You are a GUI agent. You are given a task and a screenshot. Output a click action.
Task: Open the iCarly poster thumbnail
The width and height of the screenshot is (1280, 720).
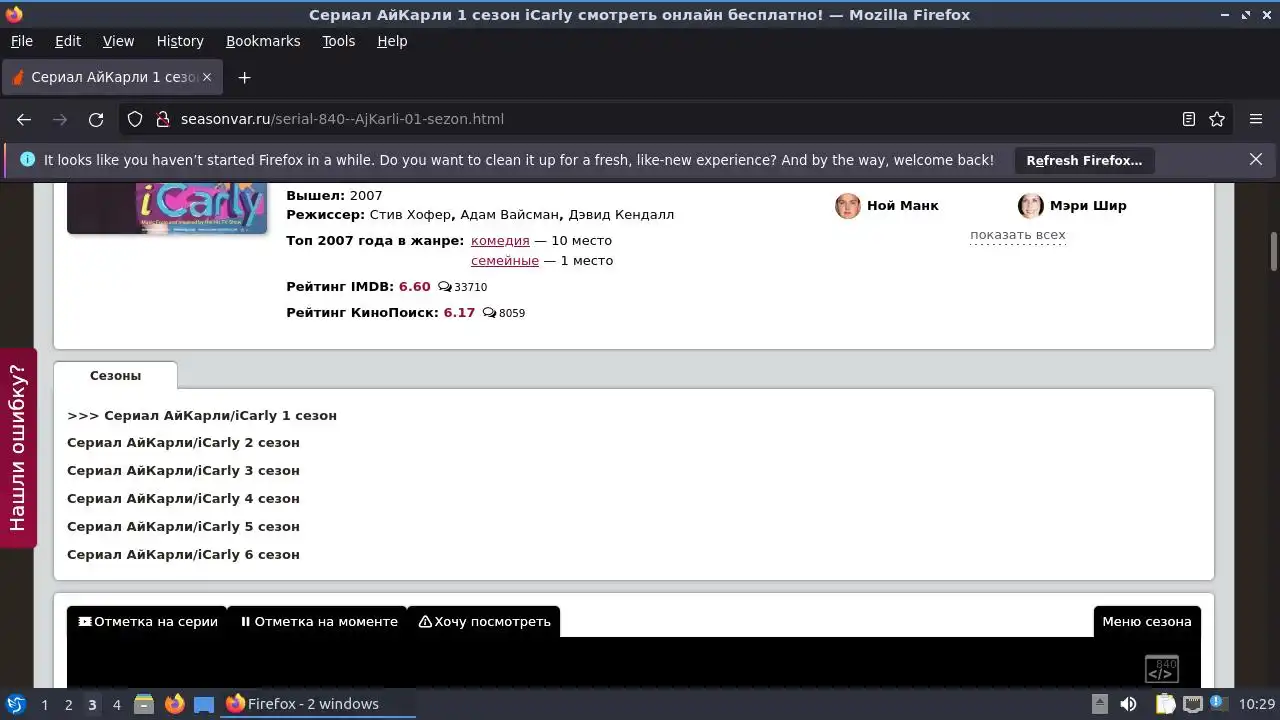point(167,208)
